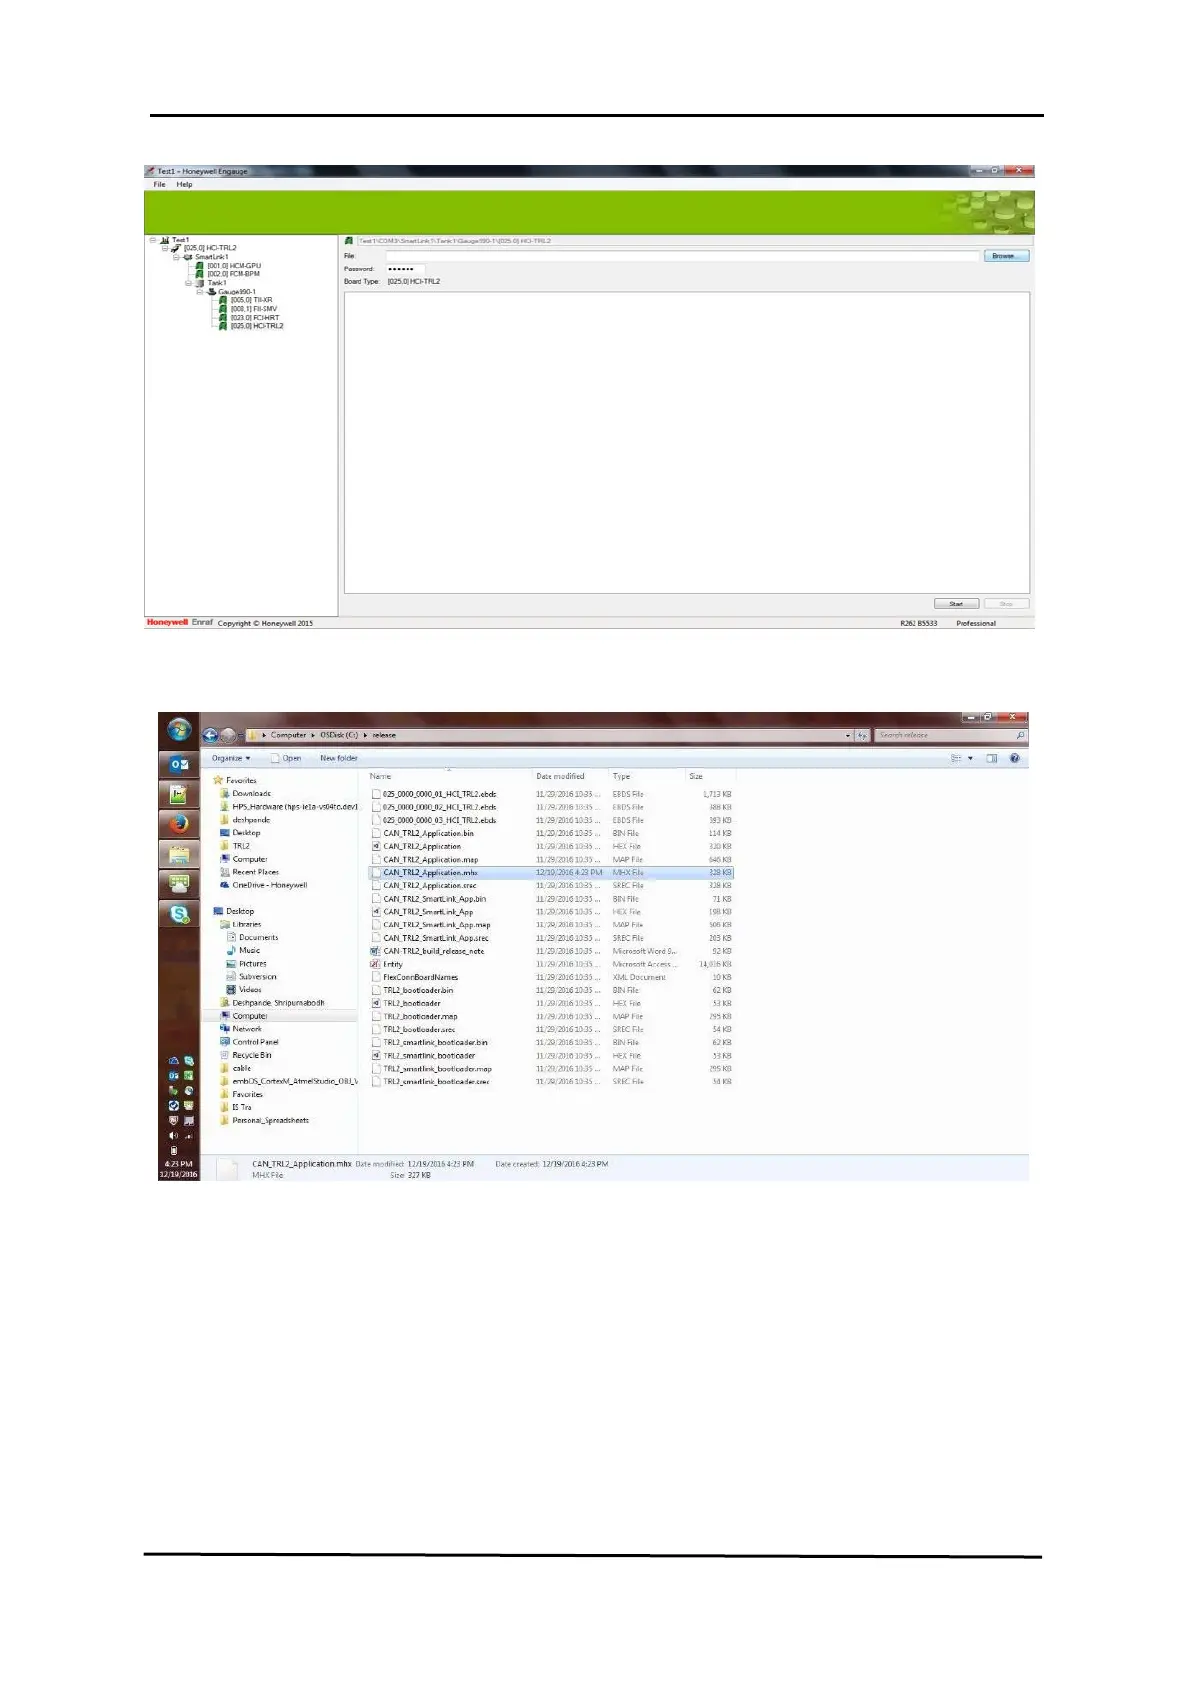Click the Test1 site icon in tree

(165, 240)
